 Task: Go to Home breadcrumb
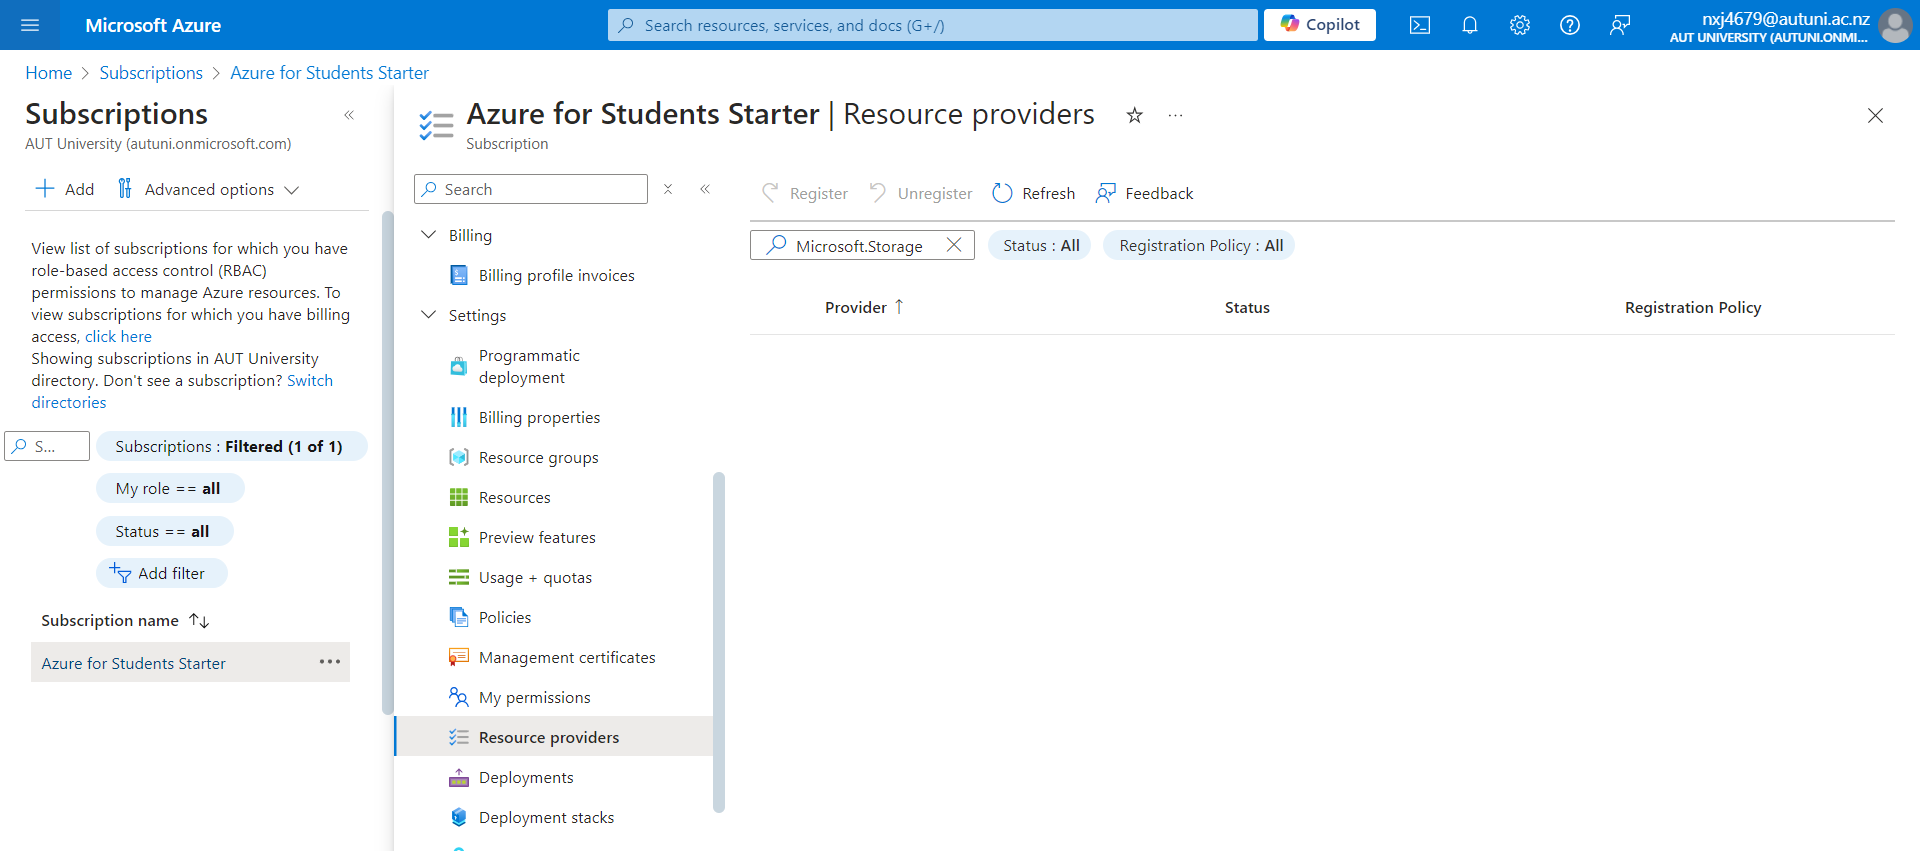coord(48,73)
